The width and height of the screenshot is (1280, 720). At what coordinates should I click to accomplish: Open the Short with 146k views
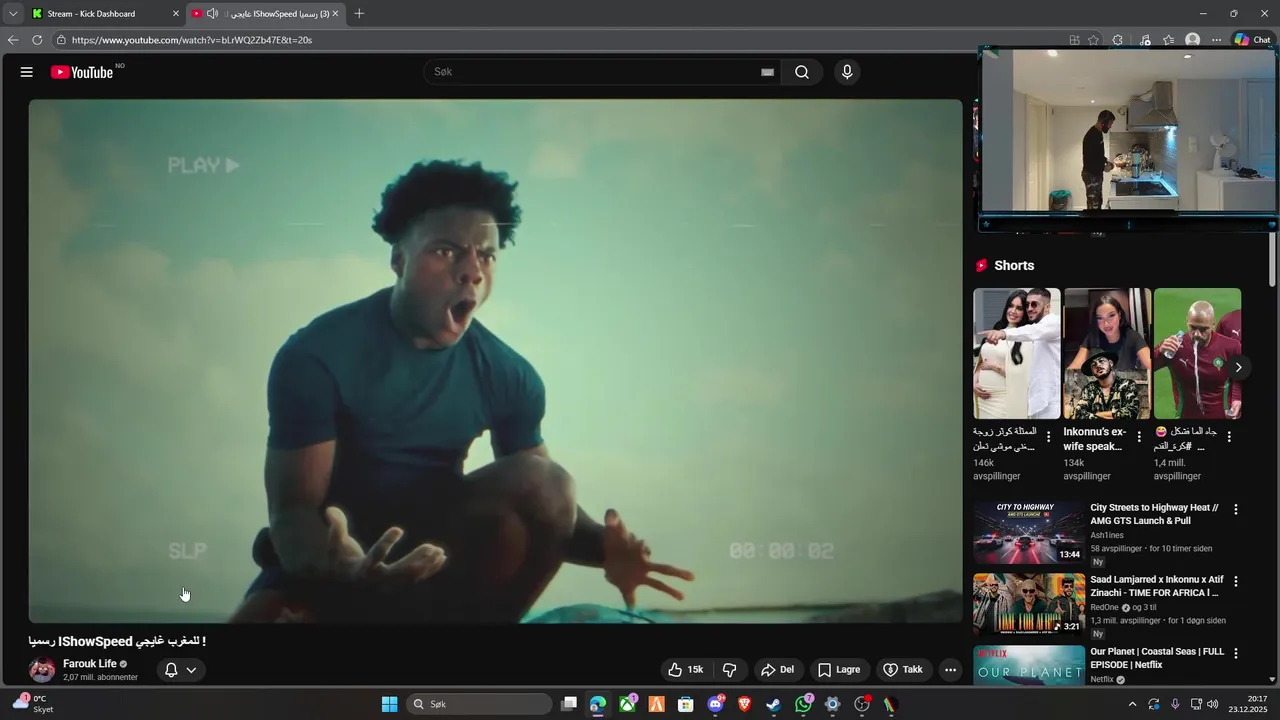[x=1017, y=353]
